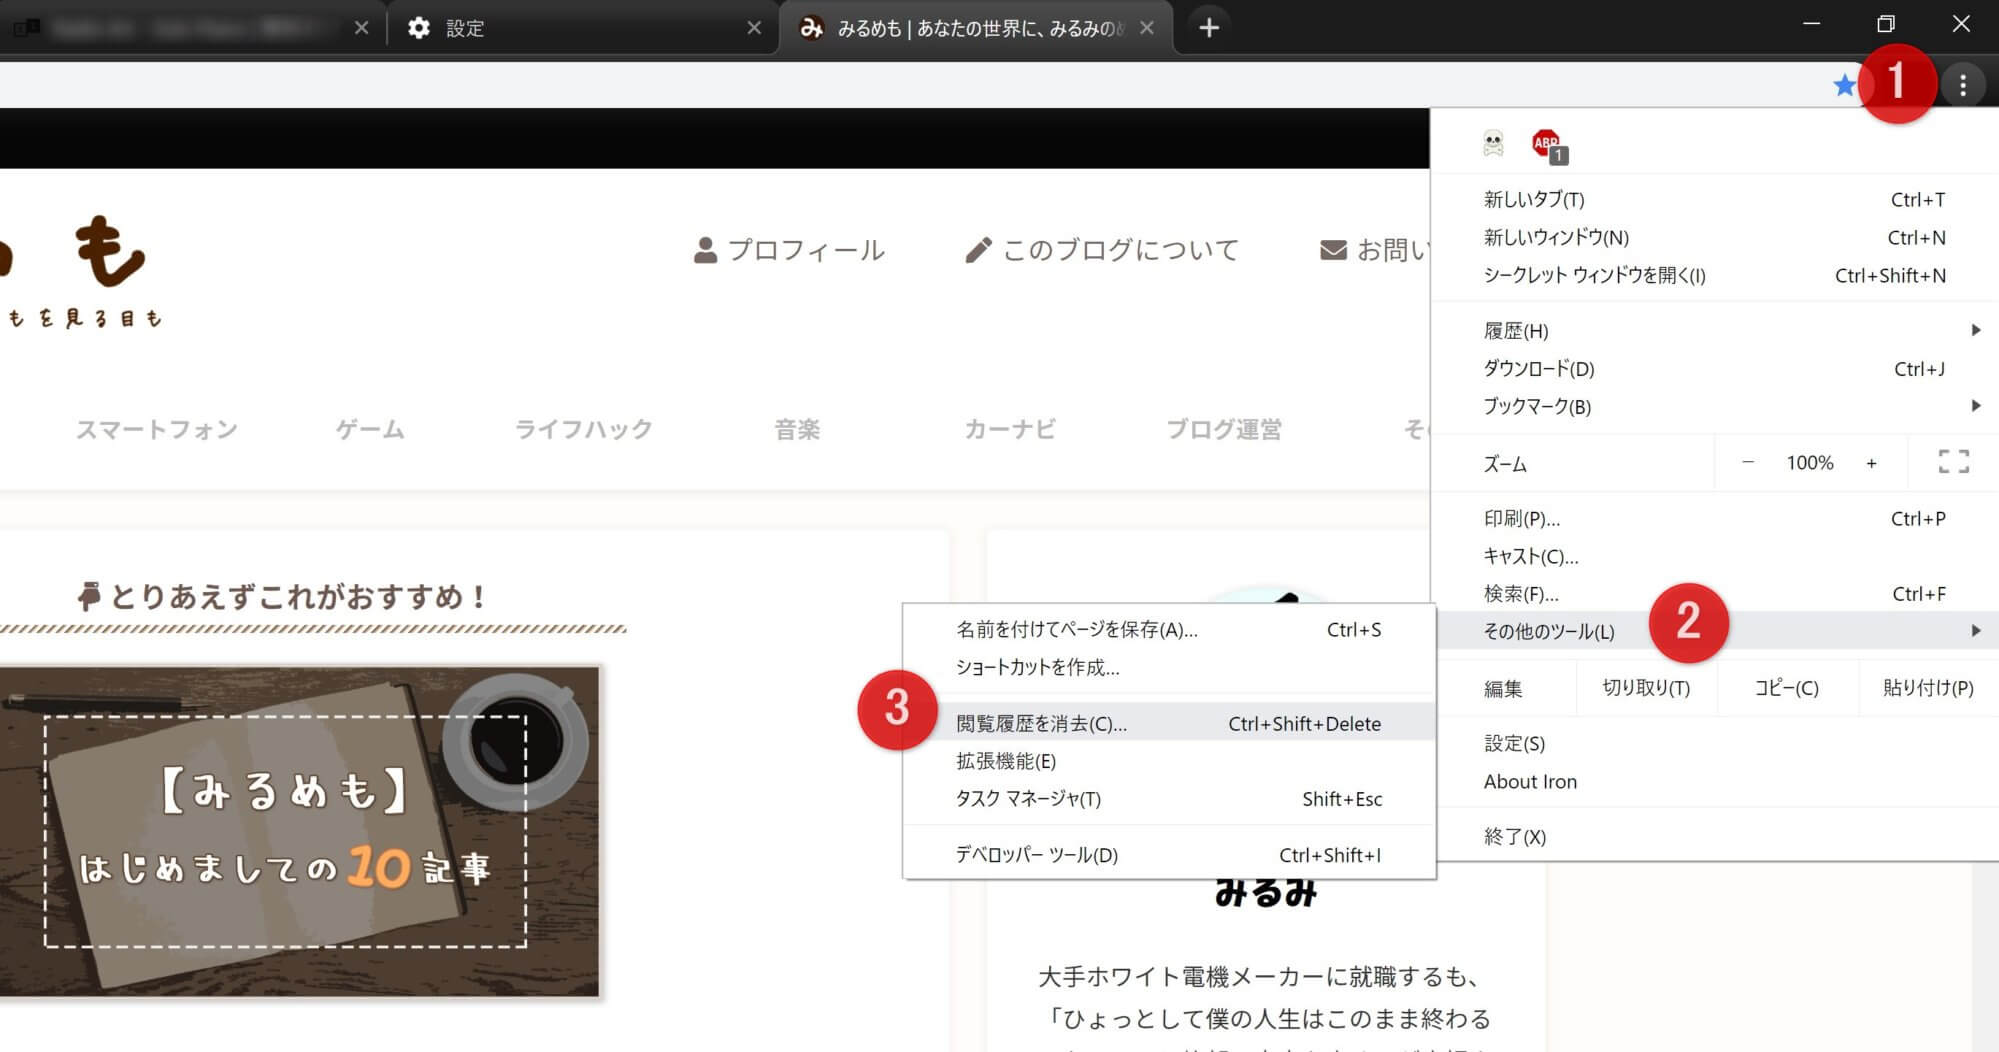Expand the ブックマーク(B) submenu

1714,406
